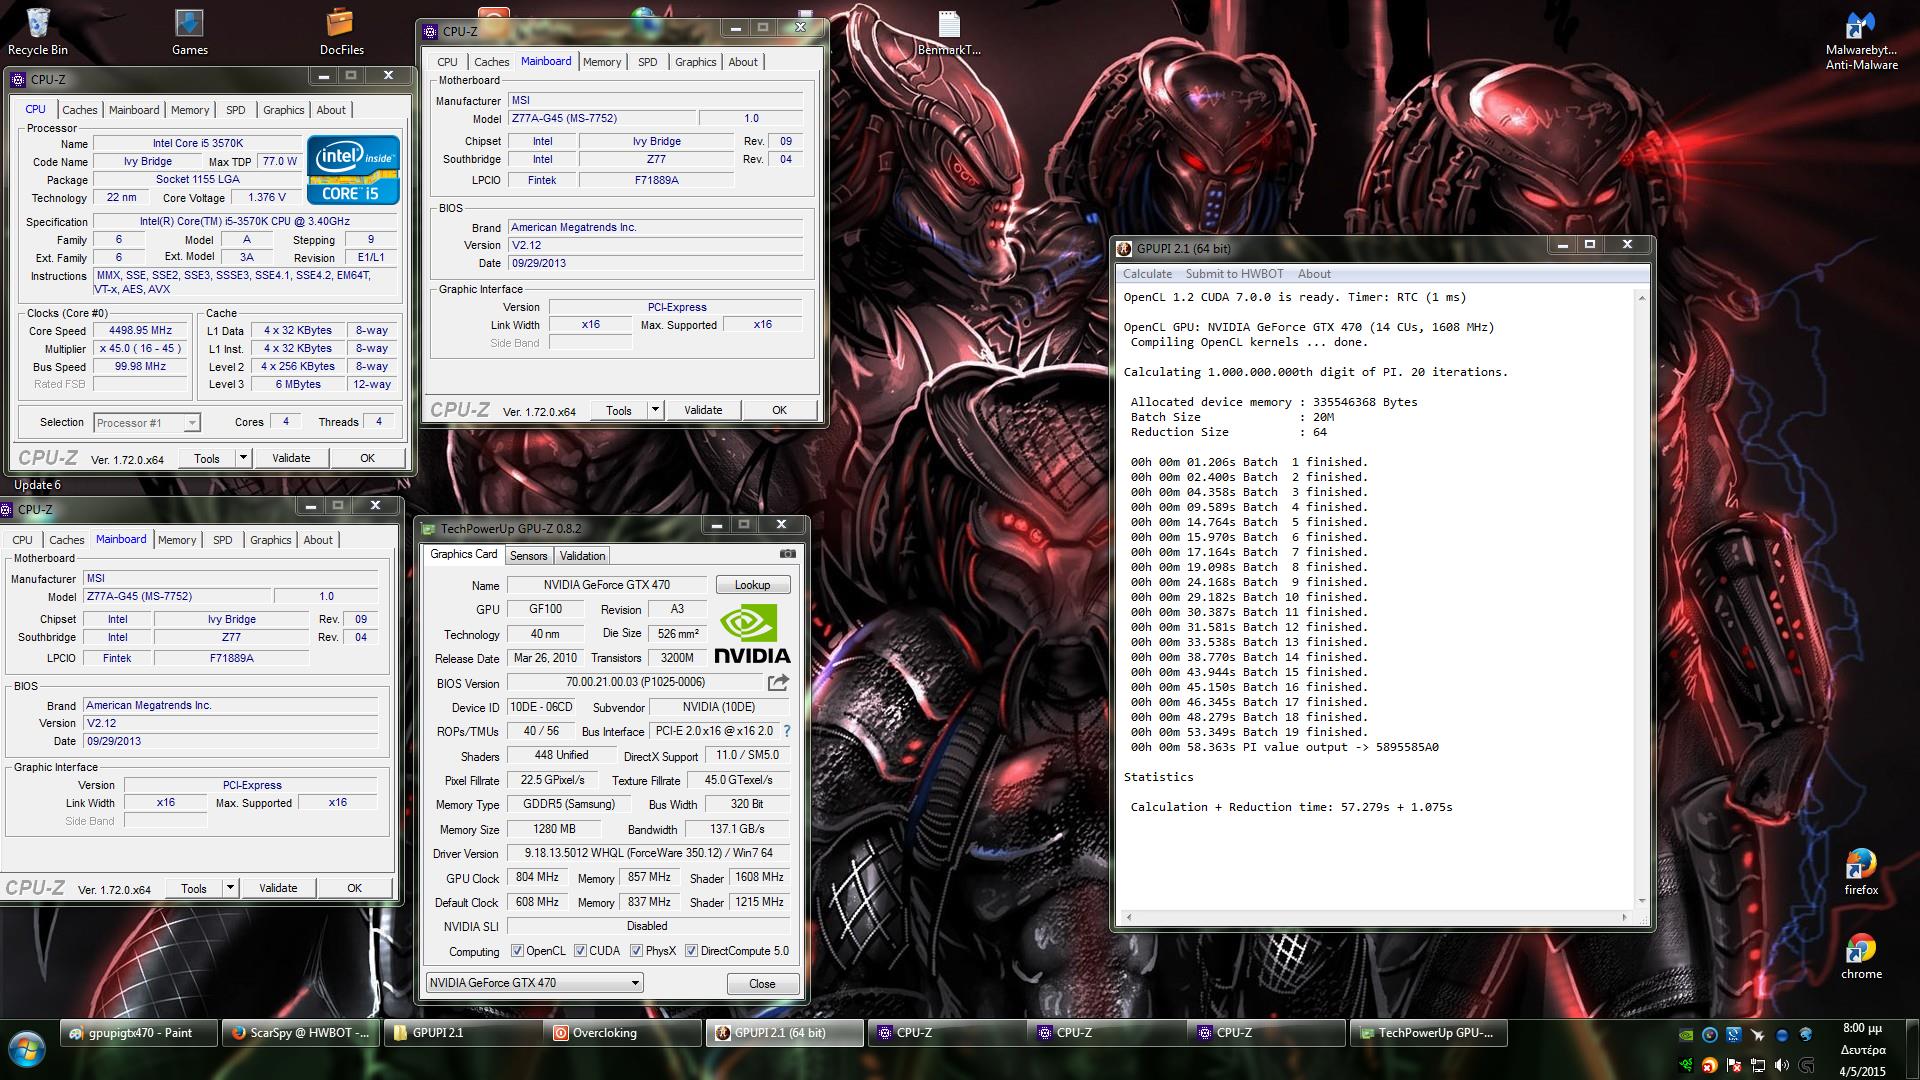
Task: Open the NVIDIA GeForce GTX 470 GPU dropdown
Action: pyautogui.click(x=534, y=983)
